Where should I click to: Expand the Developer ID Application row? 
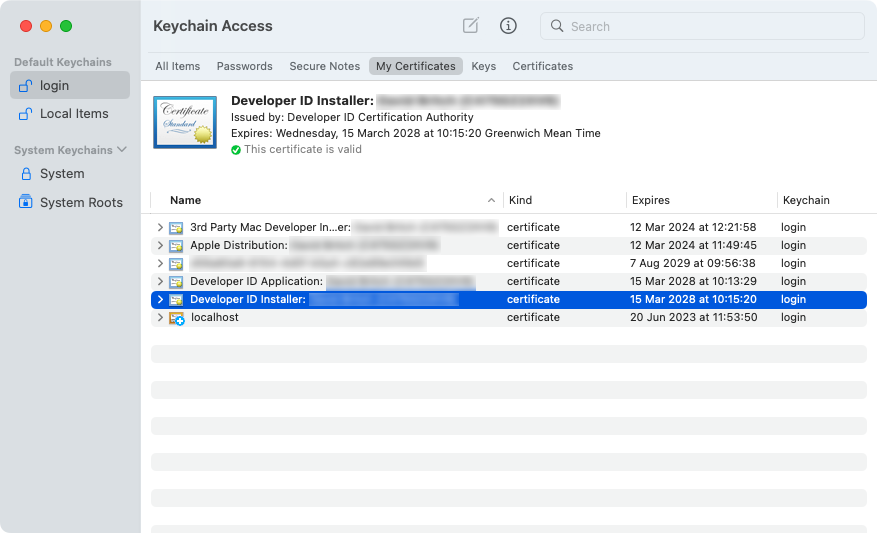[x=160, y=281]
